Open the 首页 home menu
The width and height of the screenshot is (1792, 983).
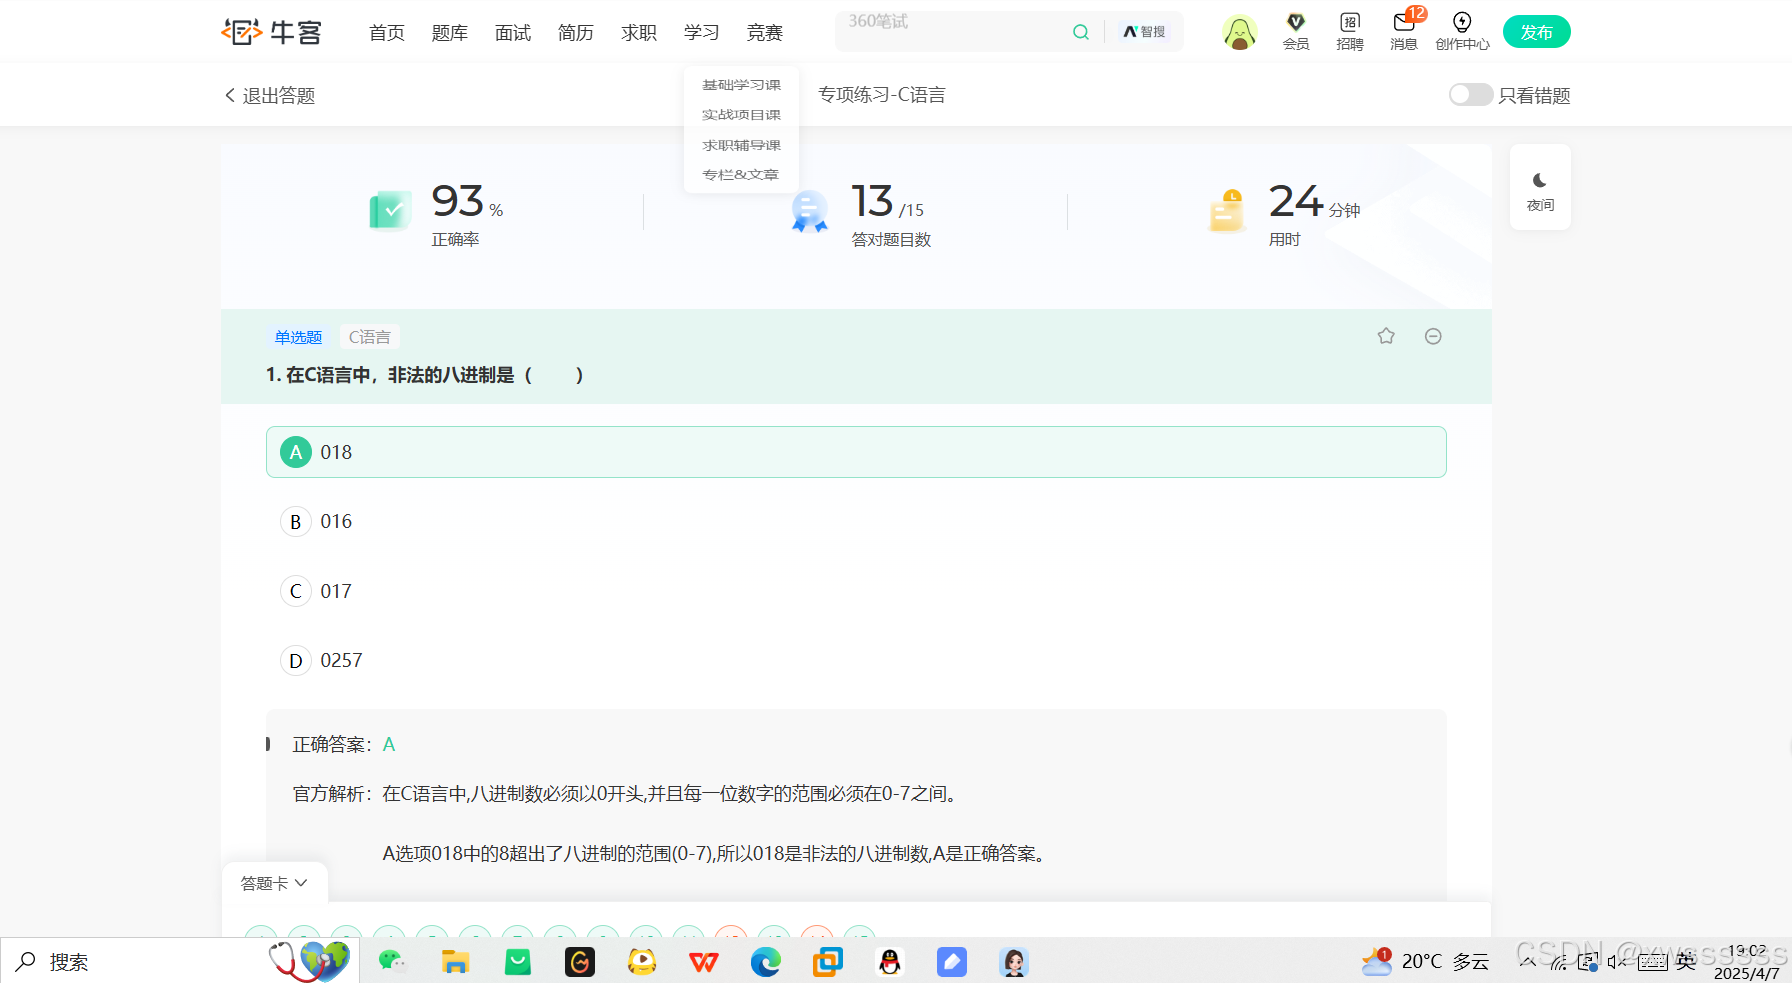(x=387, y=33)
